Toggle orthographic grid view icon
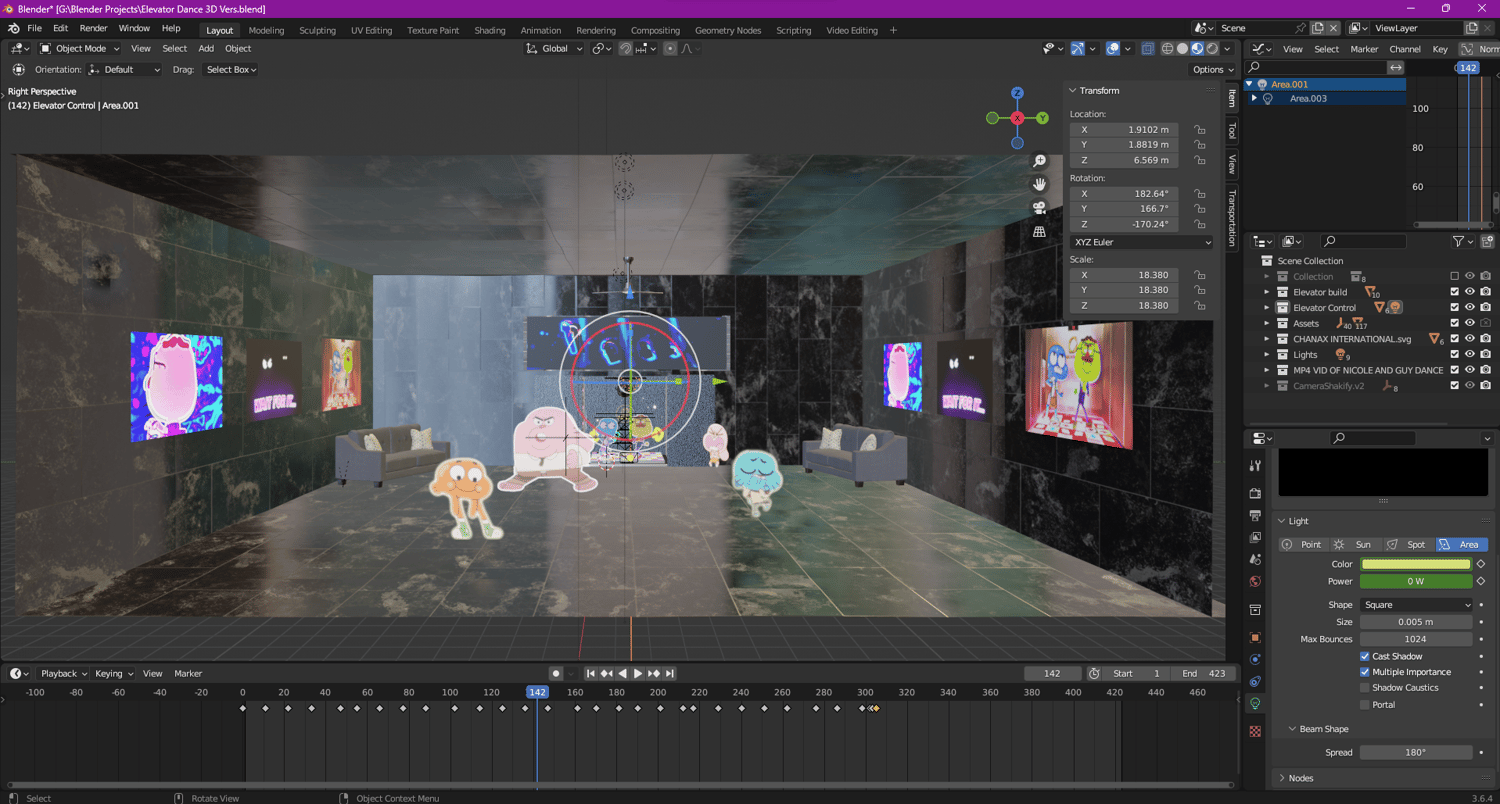The width and height of the screenshot is (1500, 804). (x=1039, y=231)
